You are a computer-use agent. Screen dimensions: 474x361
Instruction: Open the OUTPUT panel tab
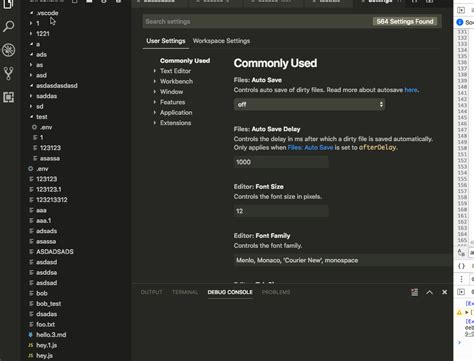[152, 292]
